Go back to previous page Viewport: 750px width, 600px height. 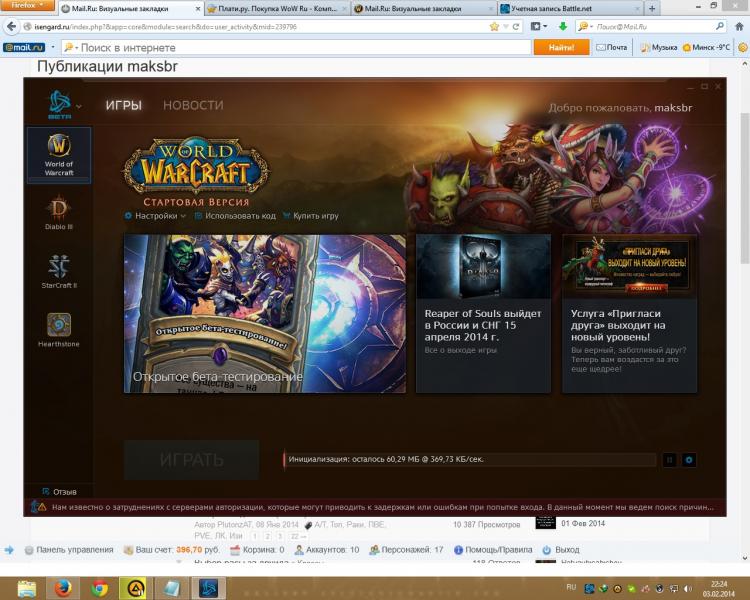coord(11,26)
